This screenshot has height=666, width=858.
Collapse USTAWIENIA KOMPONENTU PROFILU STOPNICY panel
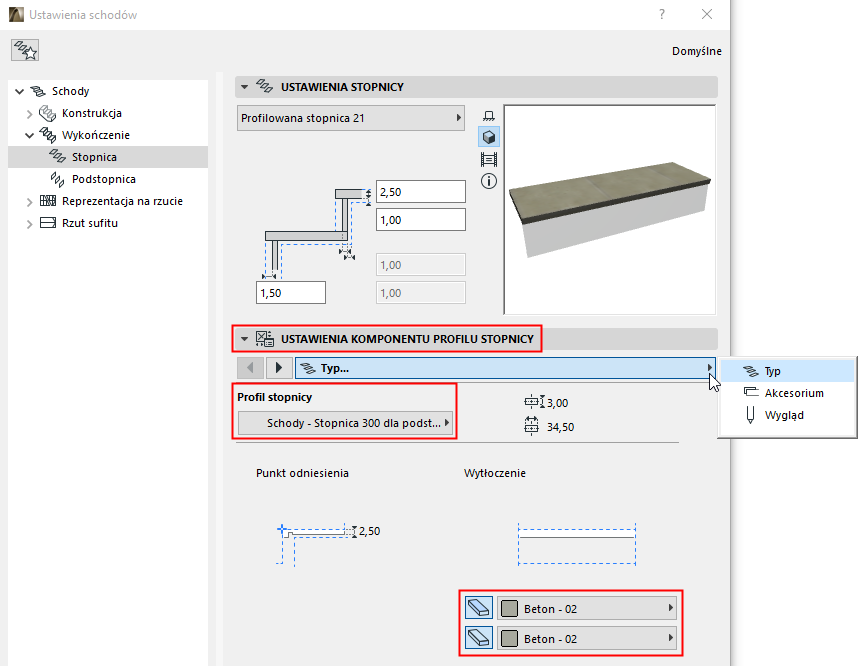coord(245,339)
